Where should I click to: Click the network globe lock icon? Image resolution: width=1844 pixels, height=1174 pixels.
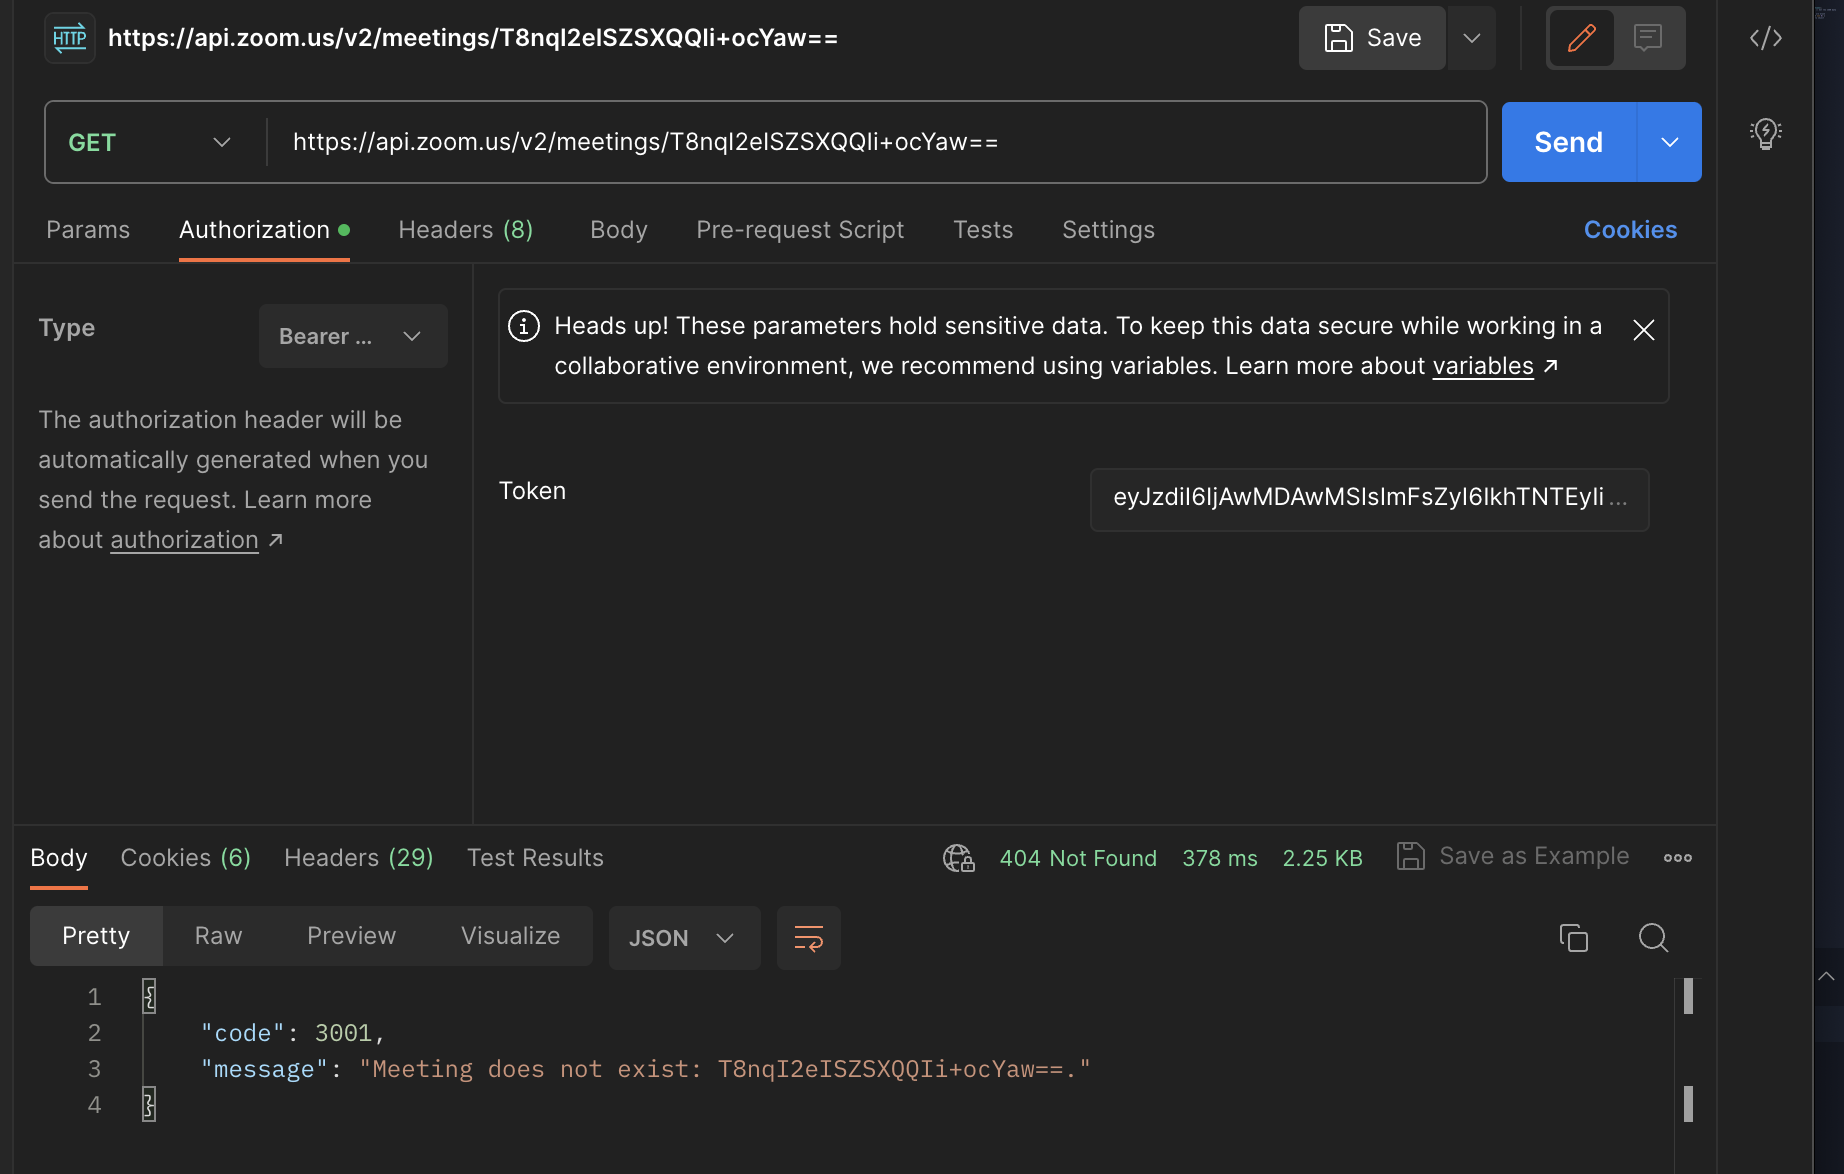tap(958, 858)
